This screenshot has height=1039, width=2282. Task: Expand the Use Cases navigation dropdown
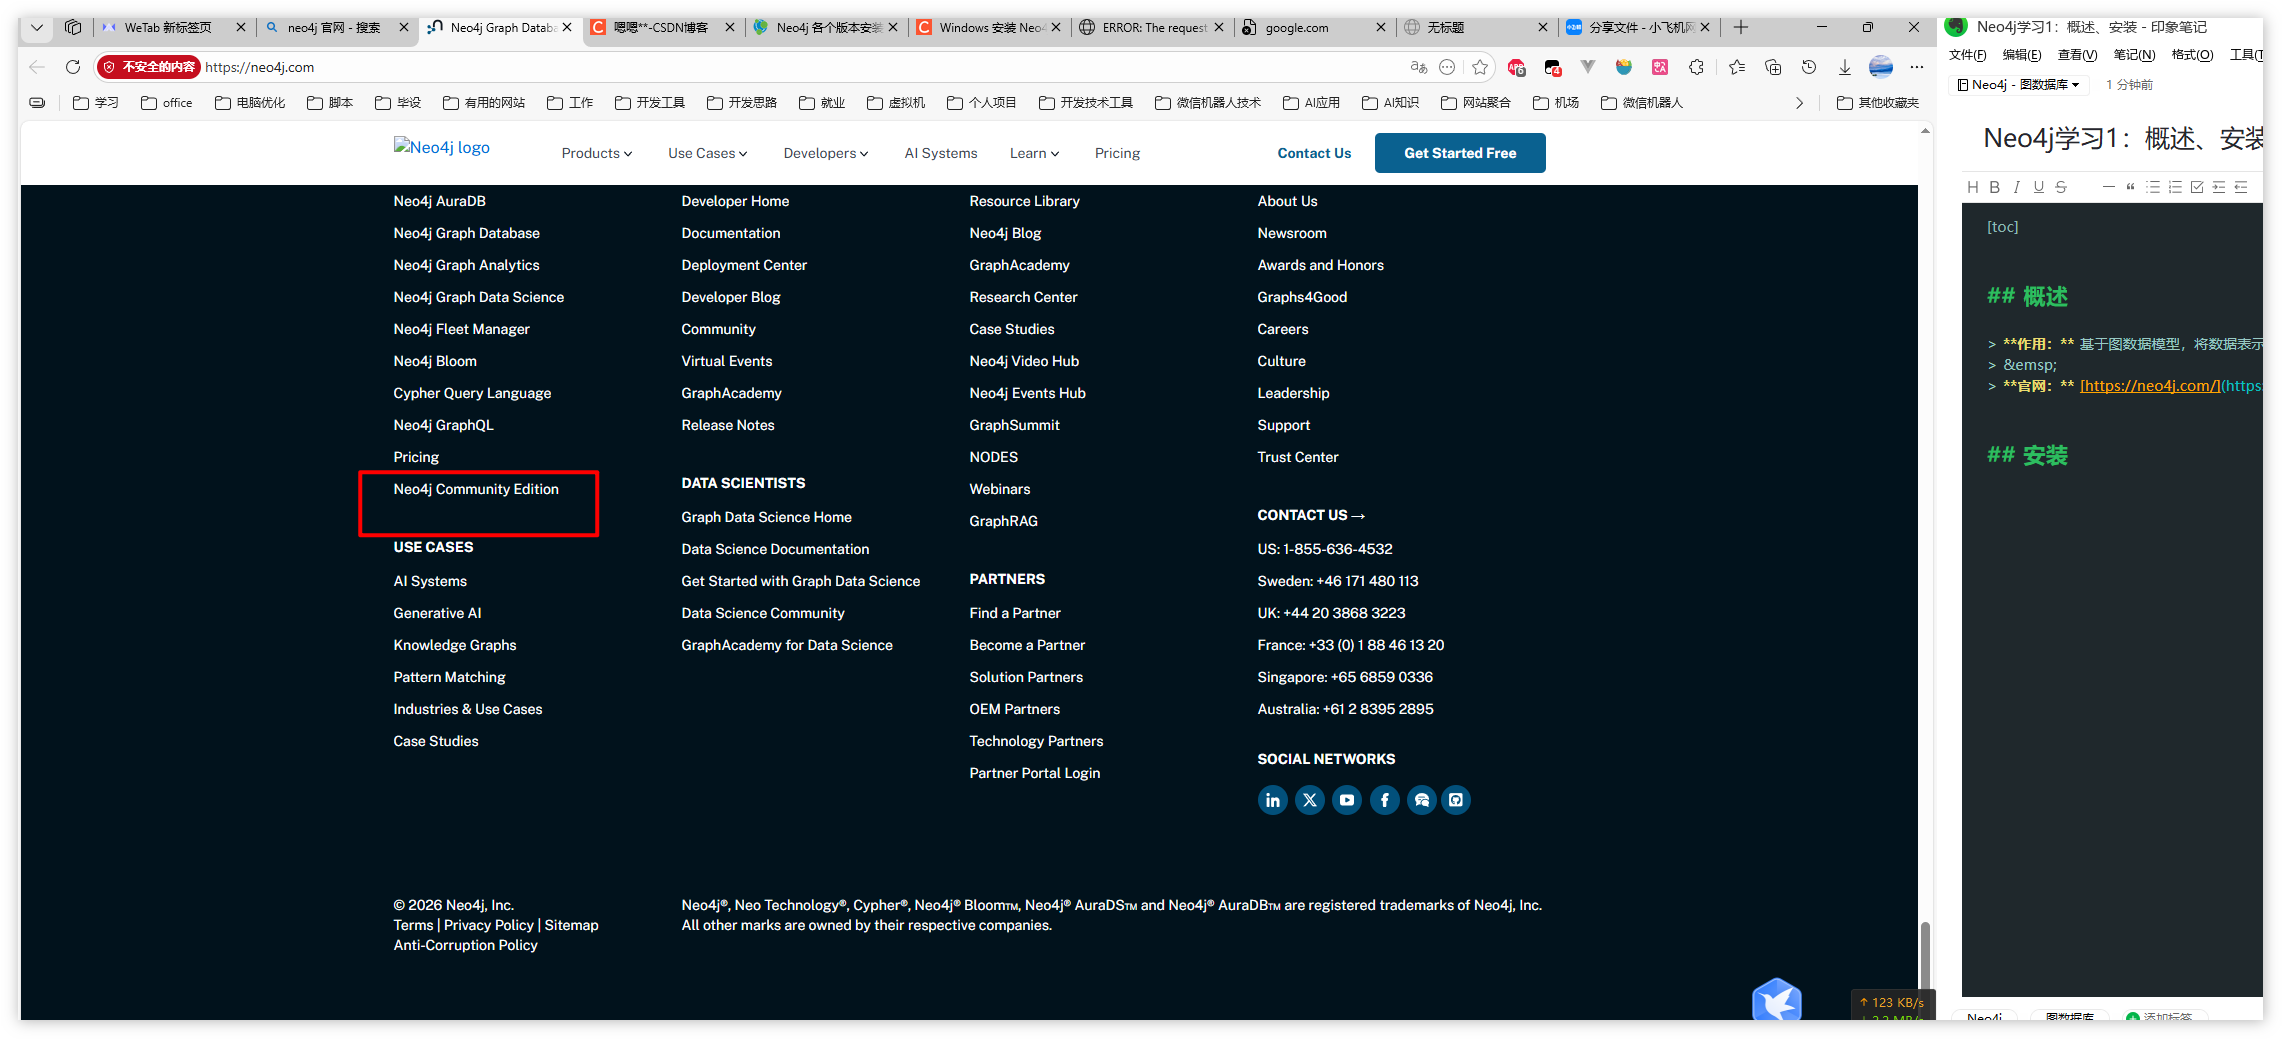click(707, 153)
